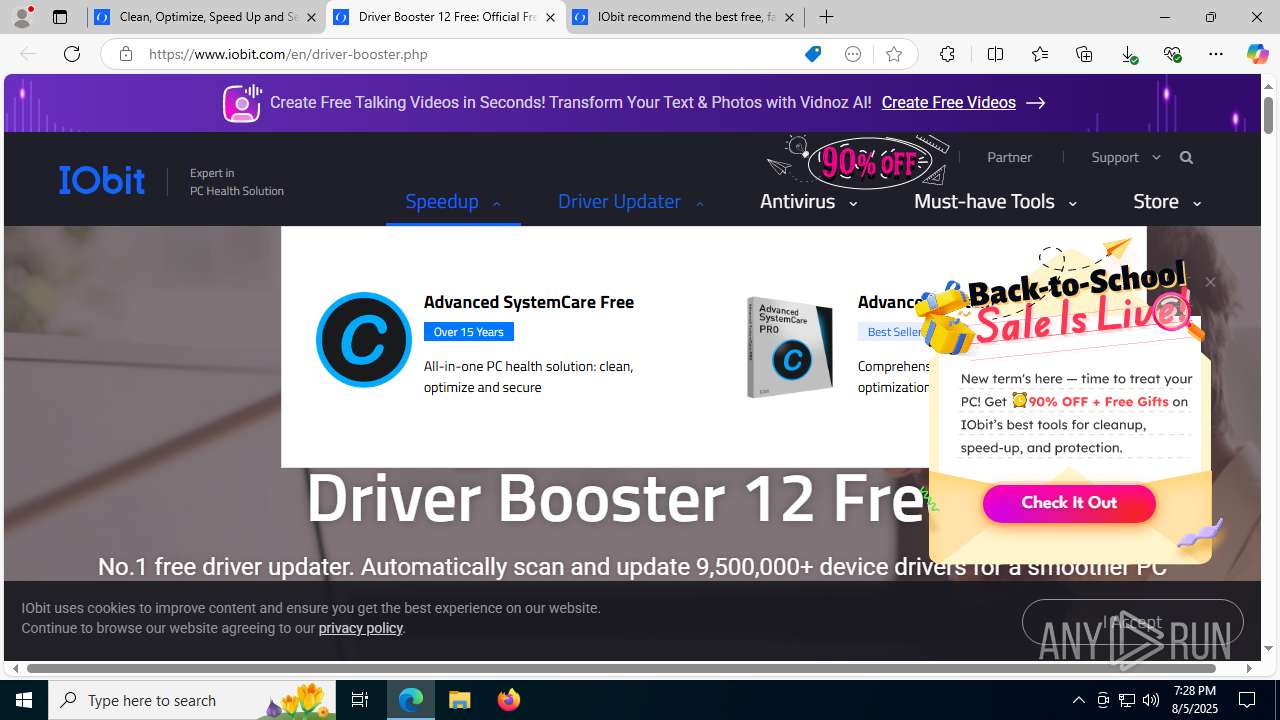Viewport: 1280px width, 720px height.
Task: Open the volume control in tray
Action: pyautogui.click(x=1151, y=700)
